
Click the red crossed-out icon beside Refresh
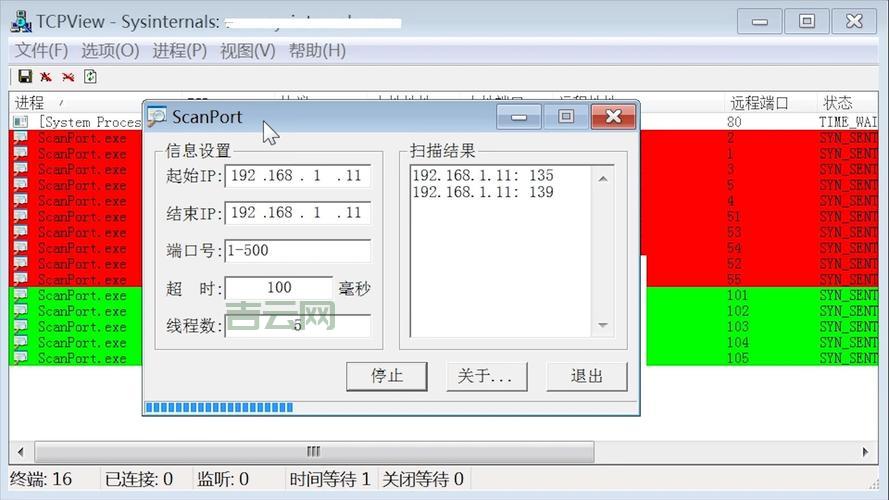pos(68,77)
